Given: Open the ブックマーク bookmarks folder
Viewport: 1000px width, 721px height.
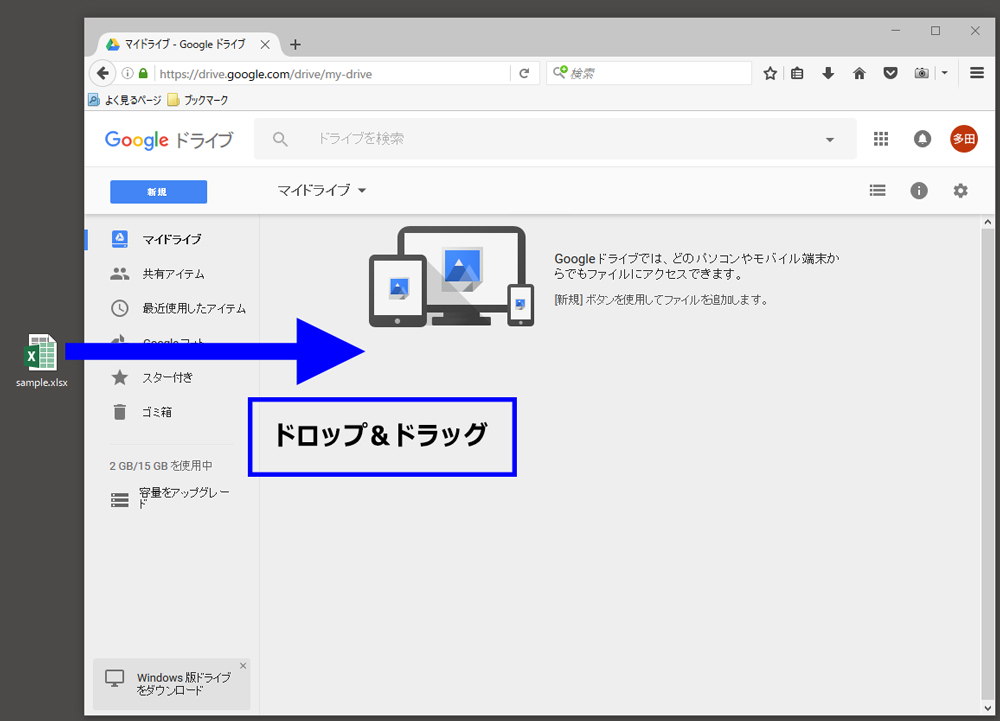Looking at the screenshot, I should [x=198, y=99].
